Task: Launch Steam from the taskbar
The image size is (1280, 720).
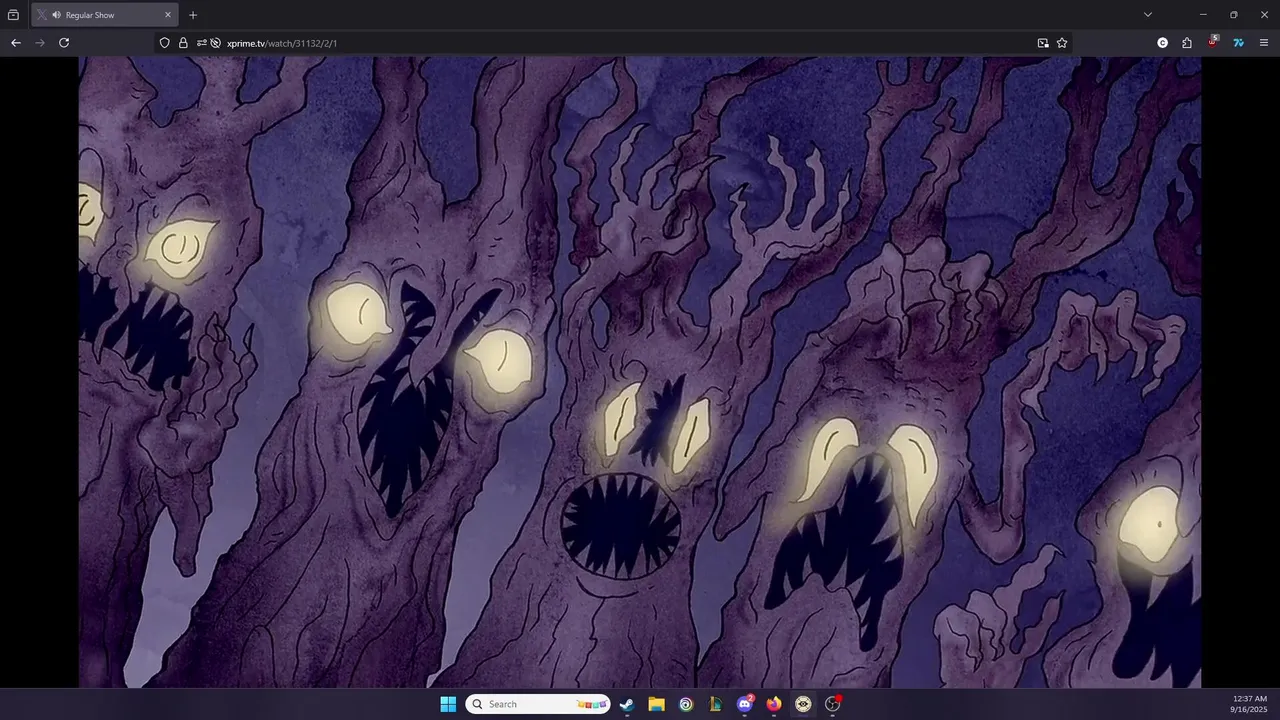Action: click(x=627, y=704)
